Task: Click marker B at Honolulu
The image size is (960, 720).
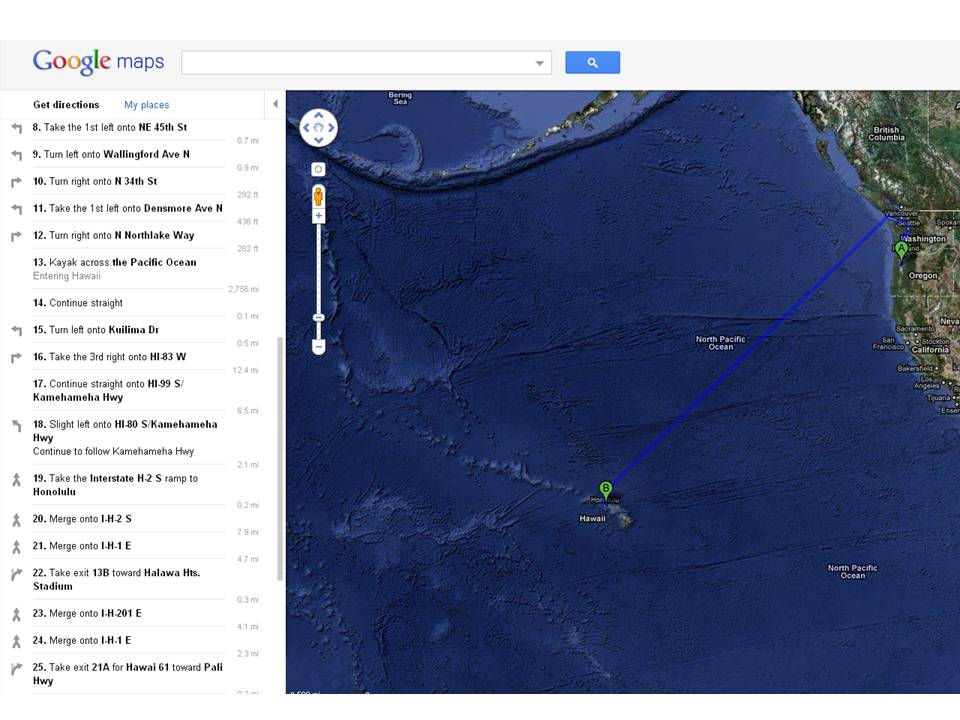Action: (x=606, y=490)
